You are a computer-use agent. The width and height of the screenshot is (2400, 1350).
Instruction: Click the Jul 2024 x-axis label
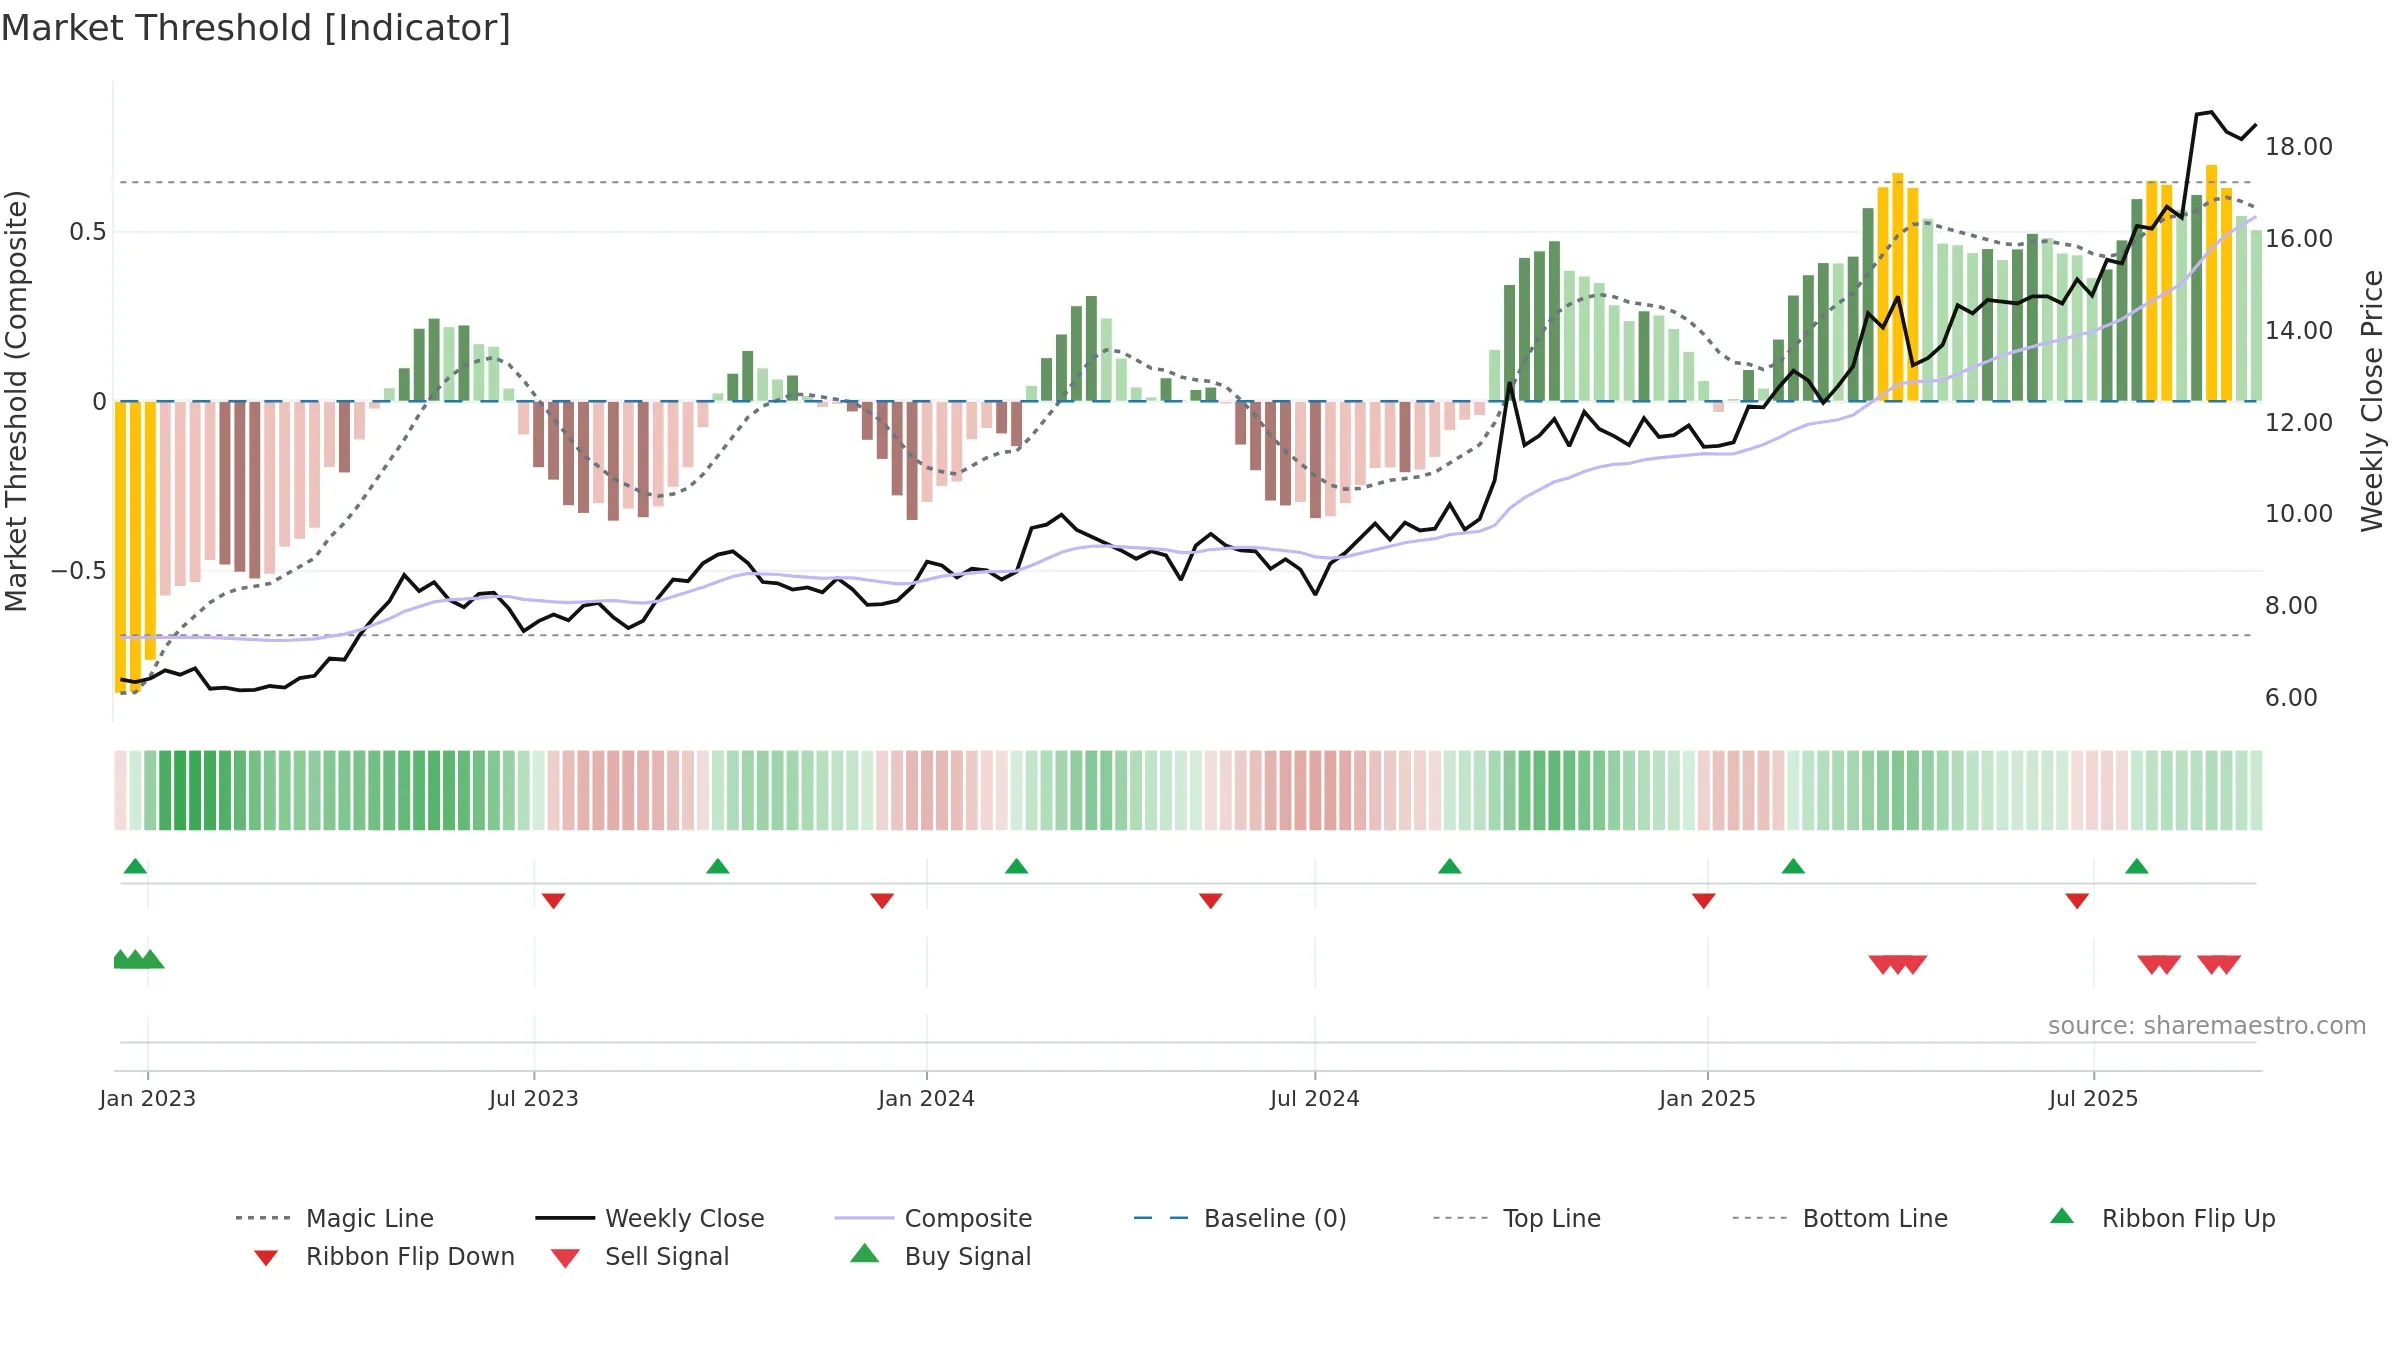point(1315,1098)
